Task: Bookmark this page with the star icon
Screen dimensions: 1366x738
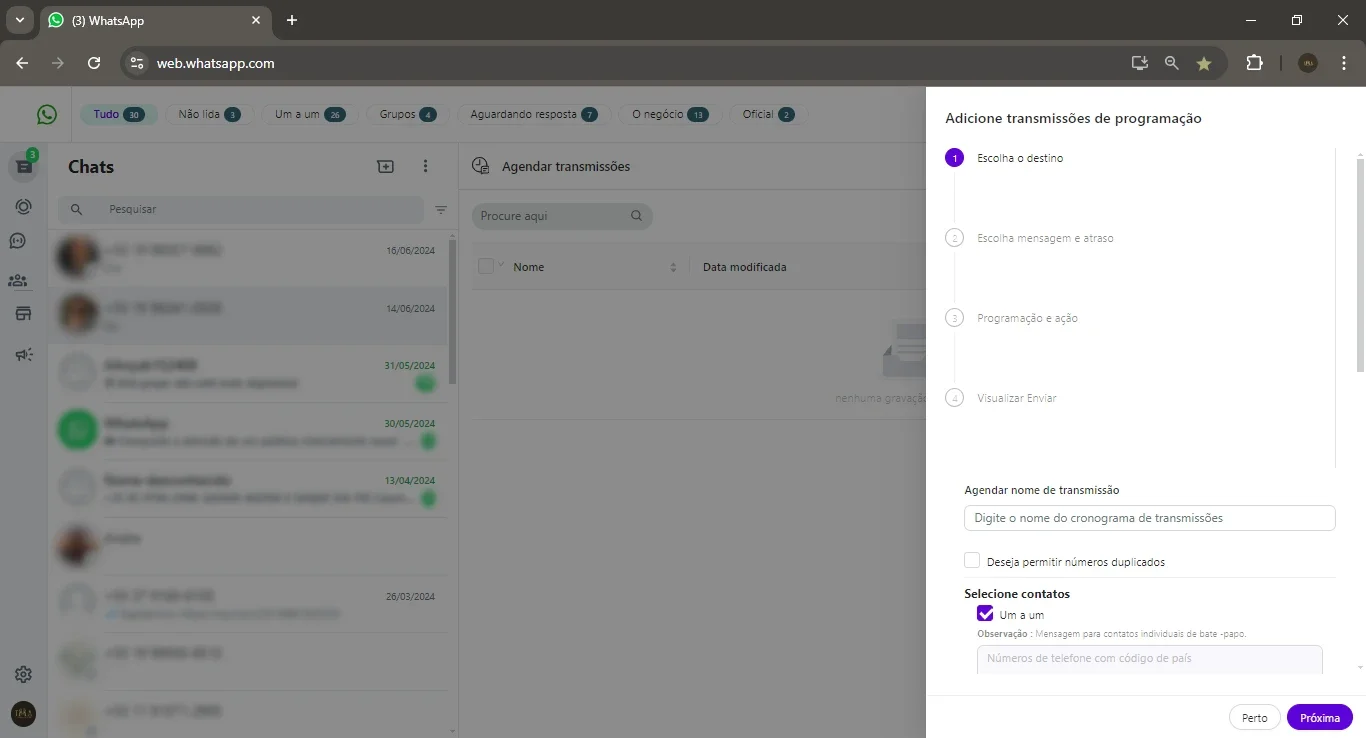Action: [1204, 63]
